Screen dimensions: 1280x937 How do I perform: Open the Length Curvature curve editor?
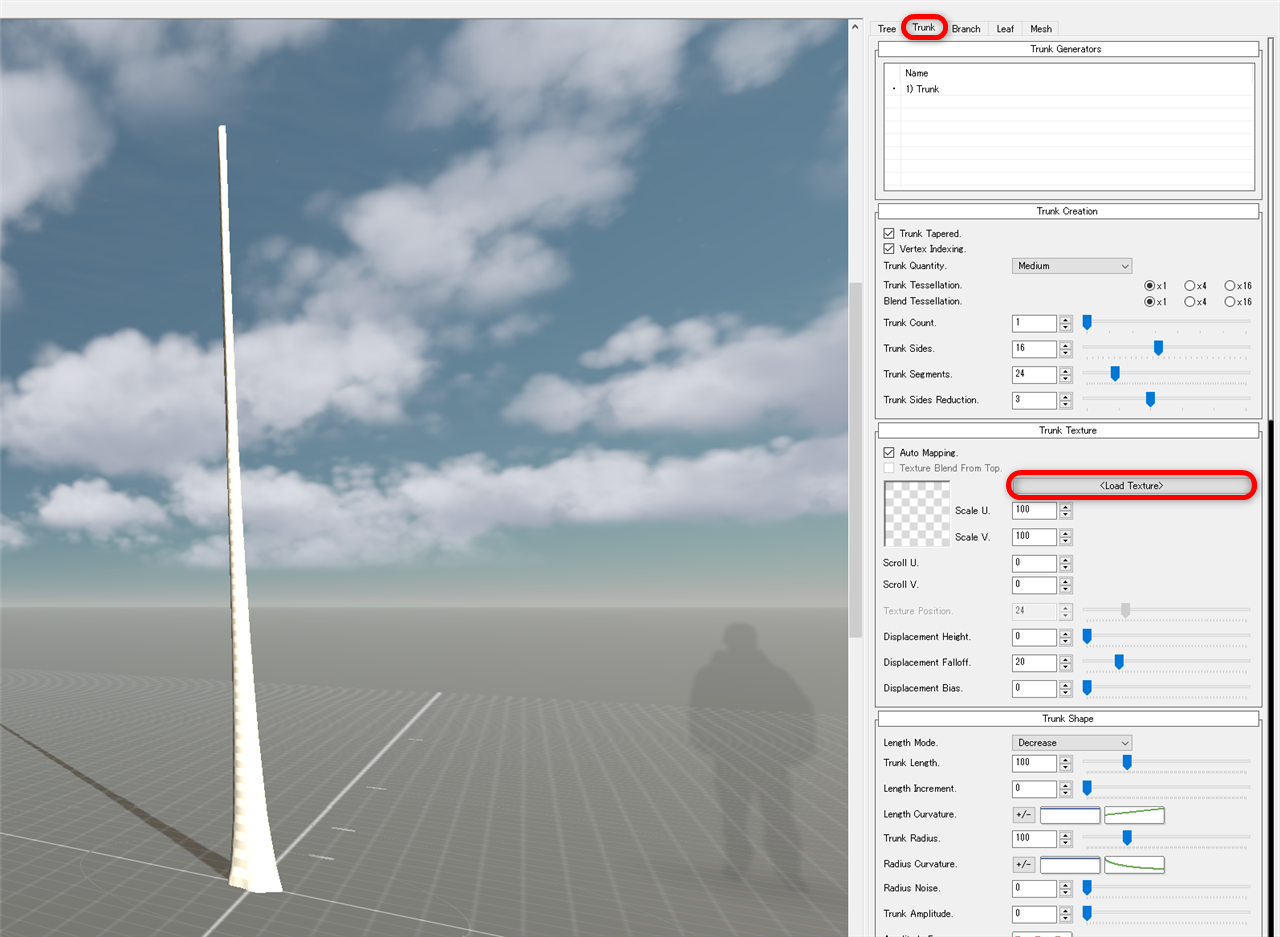coord(1134,815)
